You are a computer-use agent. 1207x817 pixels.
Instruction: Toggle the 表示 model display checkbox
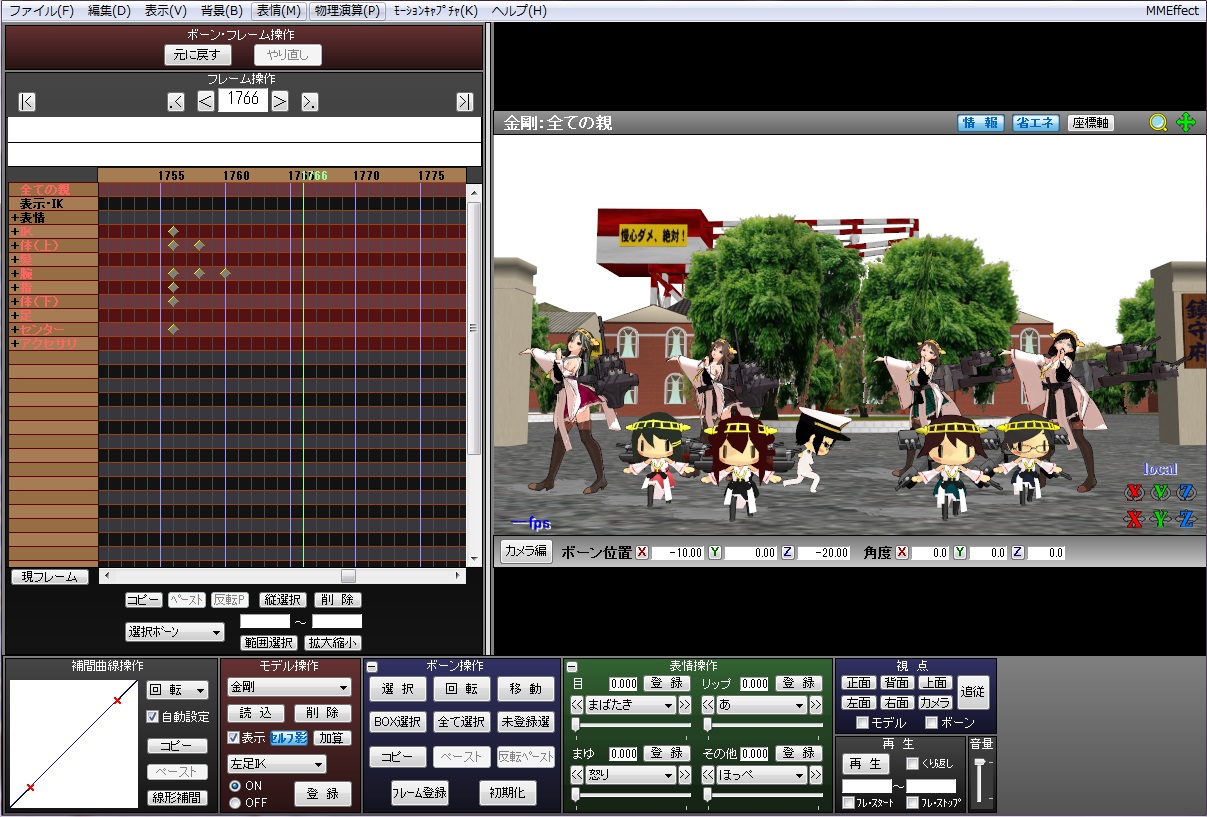tap(233, 738)
